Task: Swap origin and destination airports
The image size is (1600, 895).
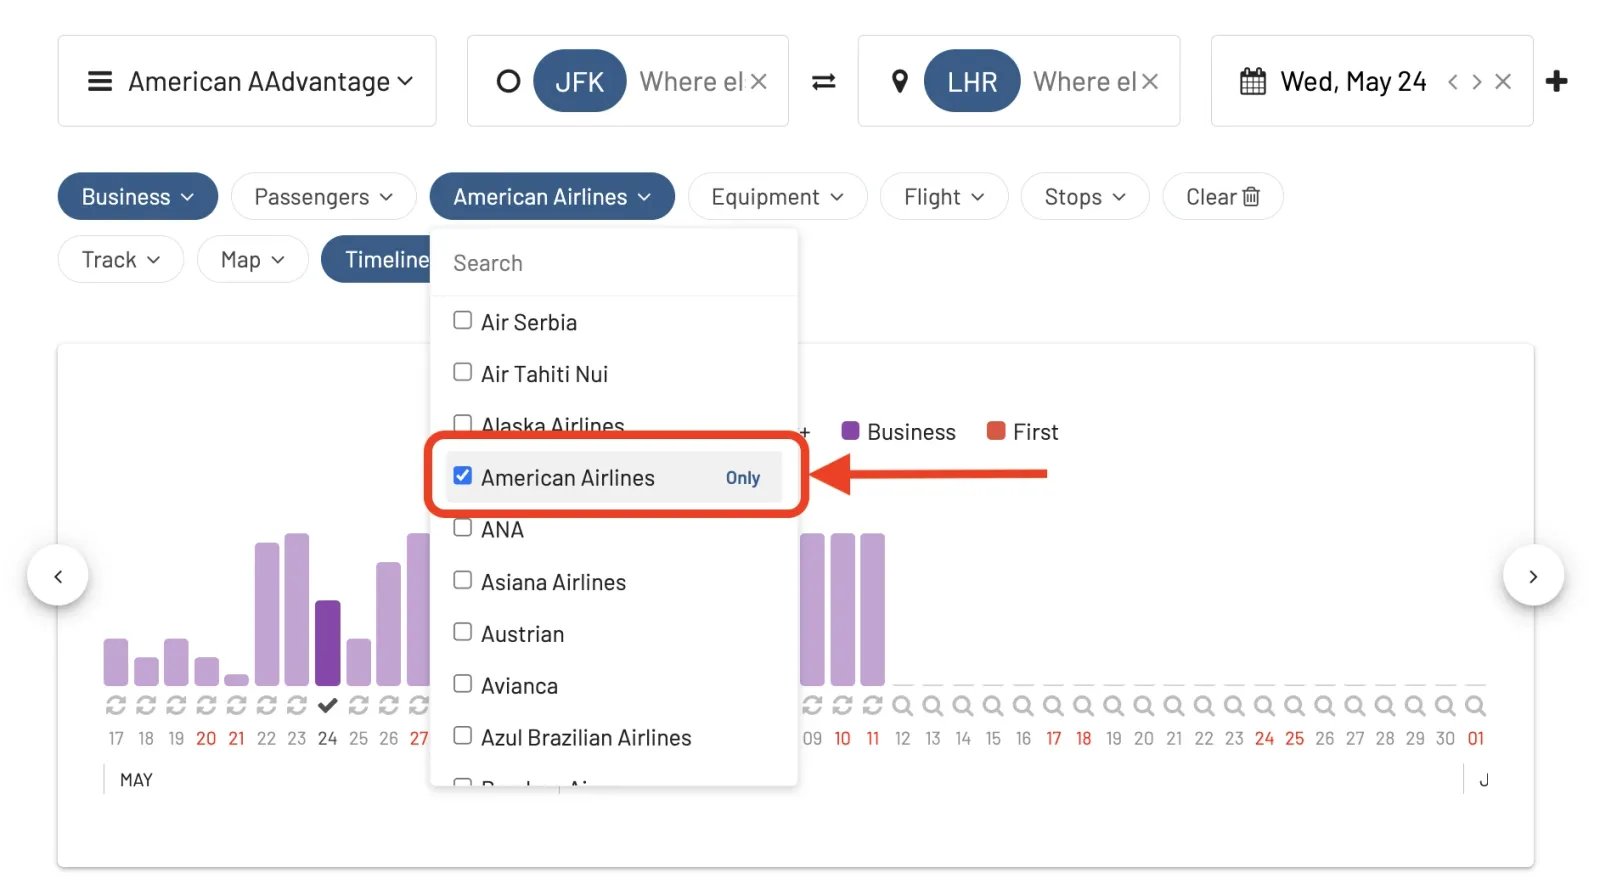Action: tap(823, 81)
